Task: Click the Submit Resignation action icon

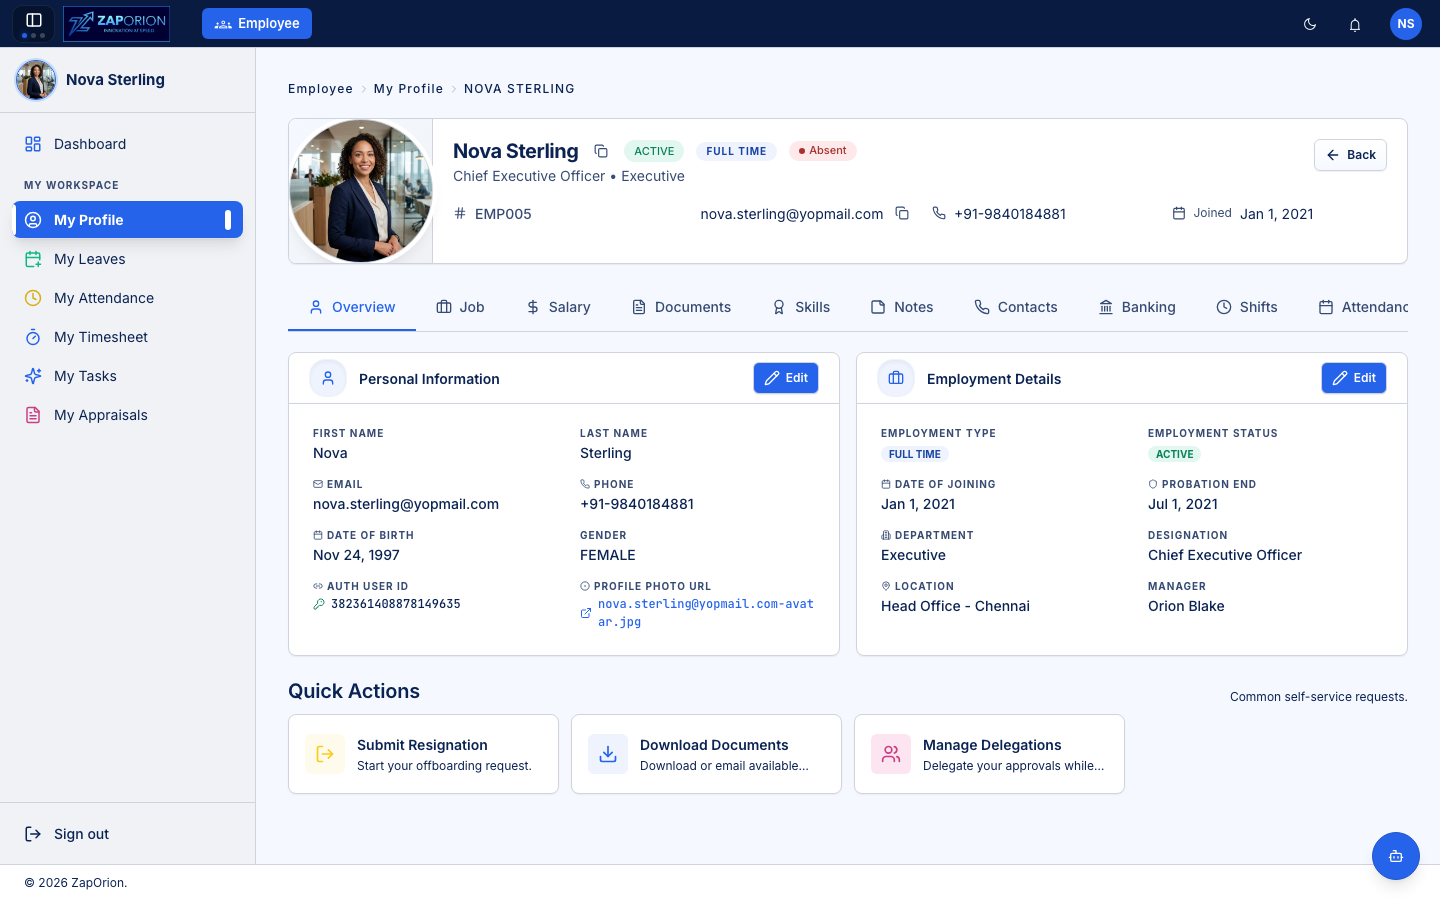Action: (325, 754)
